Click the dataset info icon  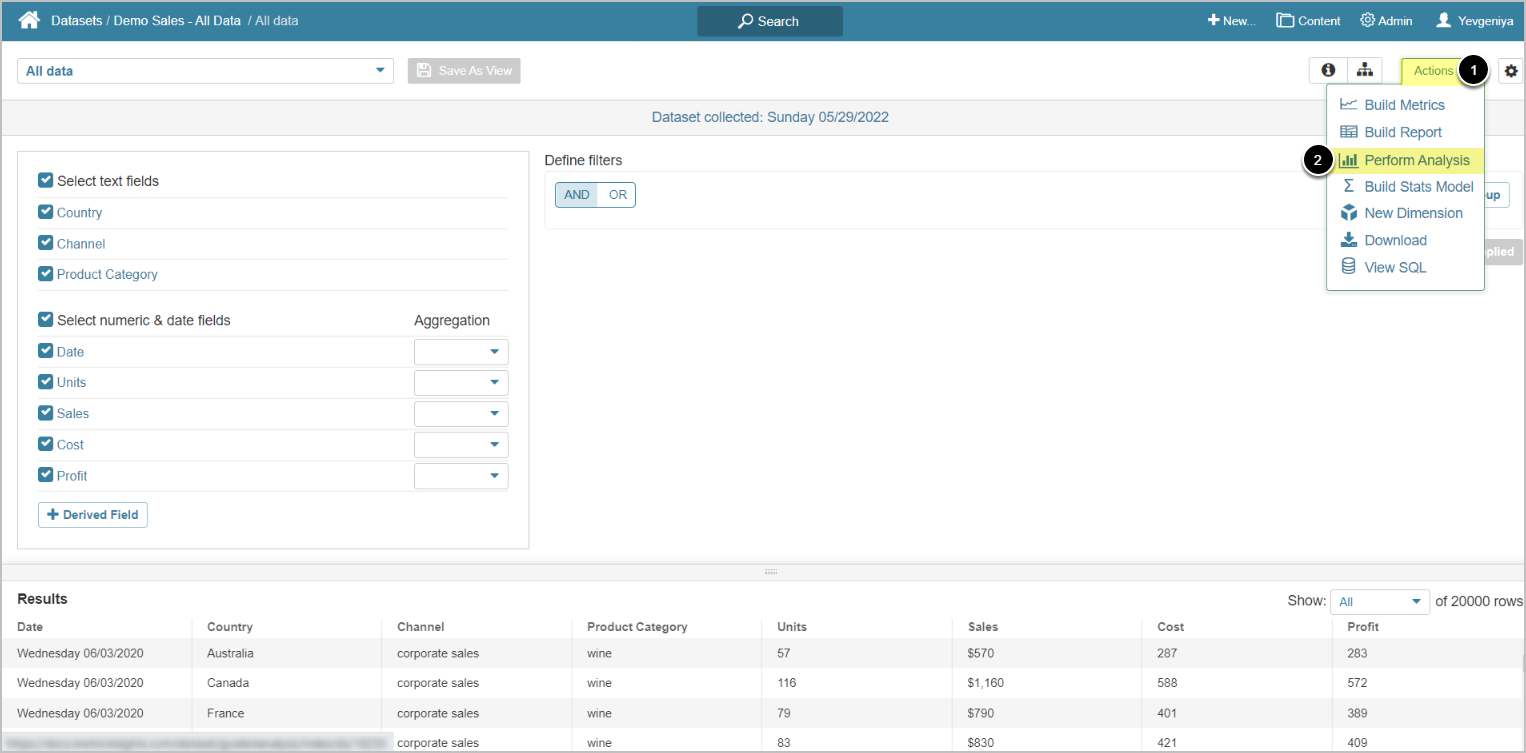click(x=1328, y=70)
